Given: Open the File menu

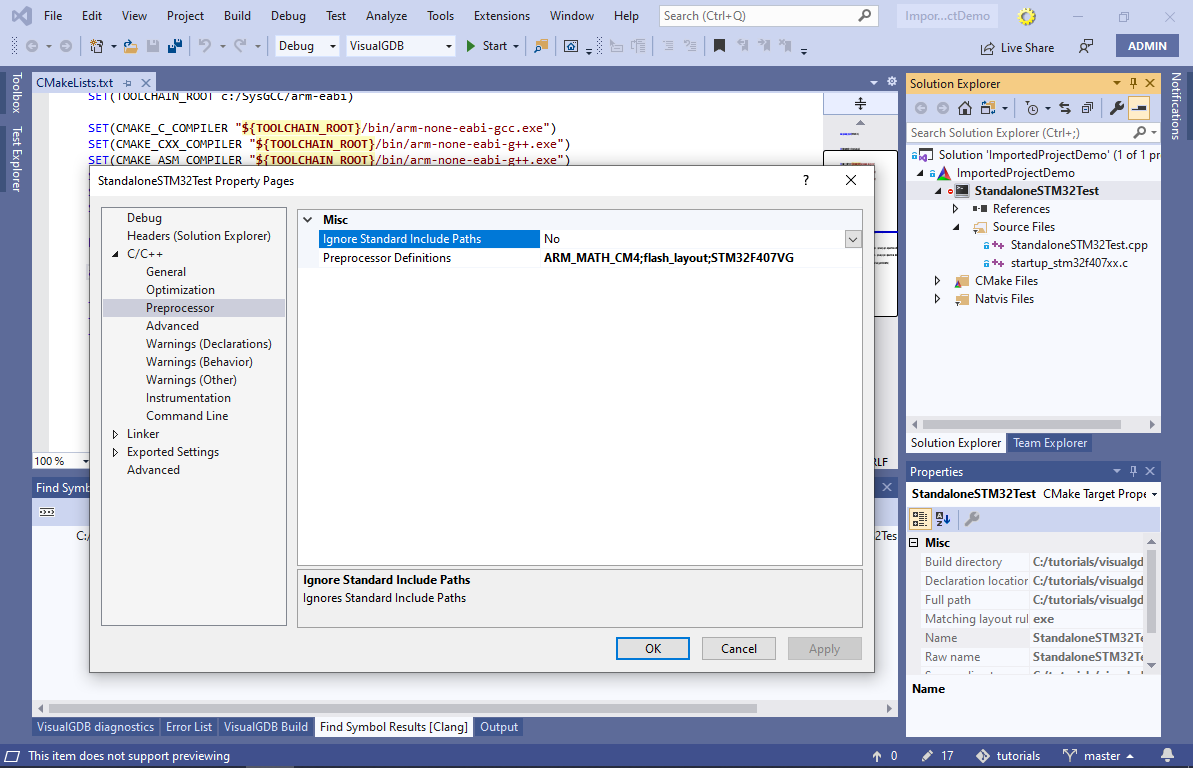Looking at the screenshot, I should click(x=53, y=16).
